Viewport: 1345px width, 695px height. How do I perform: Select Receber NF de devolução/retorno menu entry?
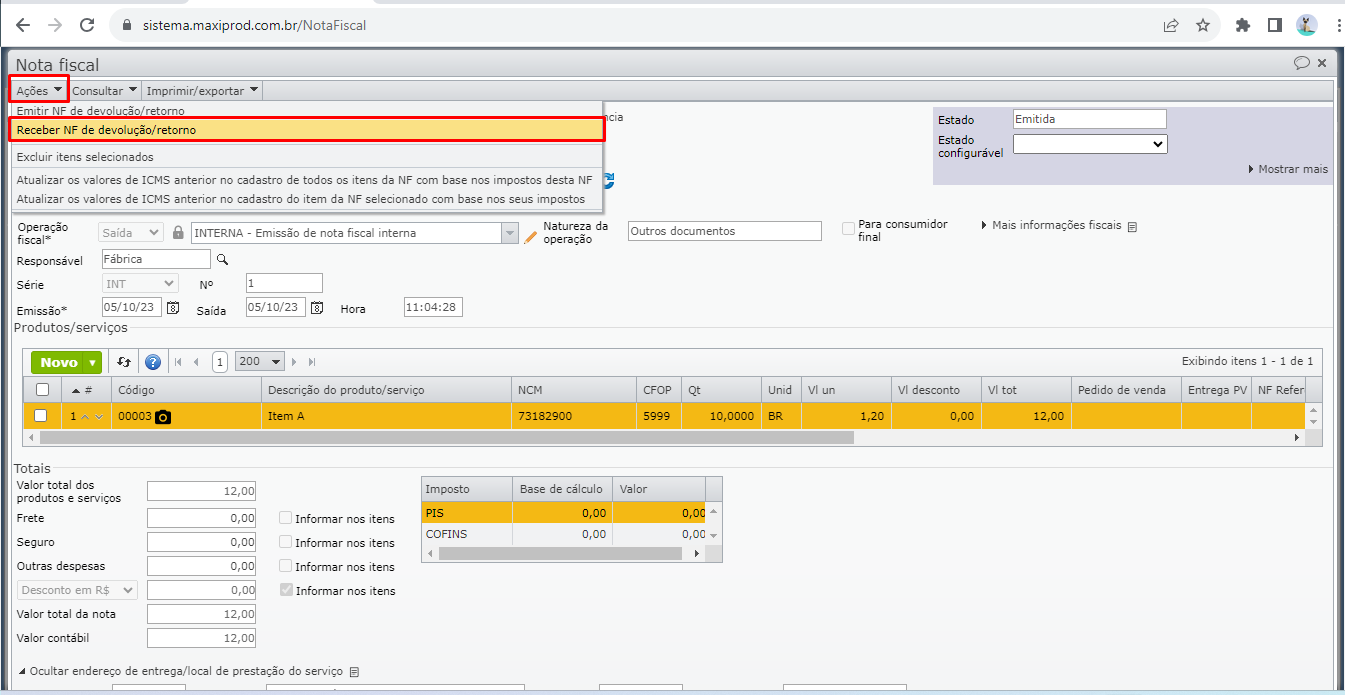coord(305,130)
